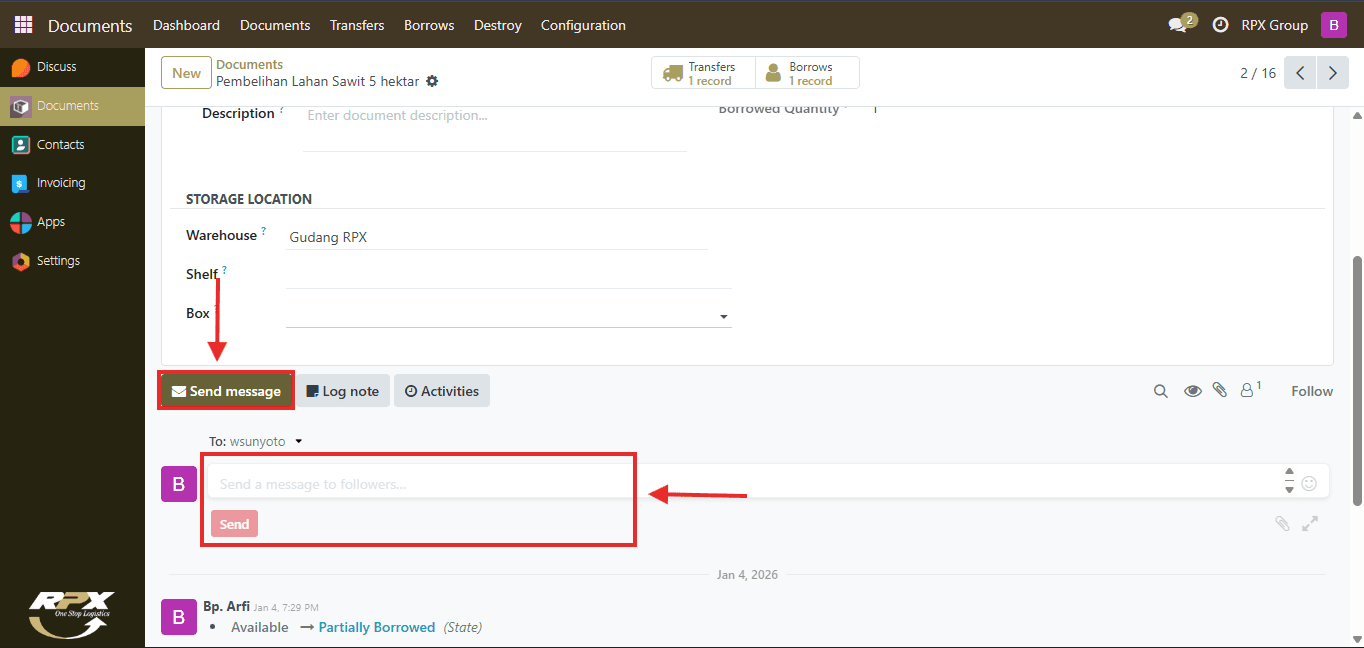Click the Send message button
Viewport: 1364px width, 648px height.
(226, 391)
